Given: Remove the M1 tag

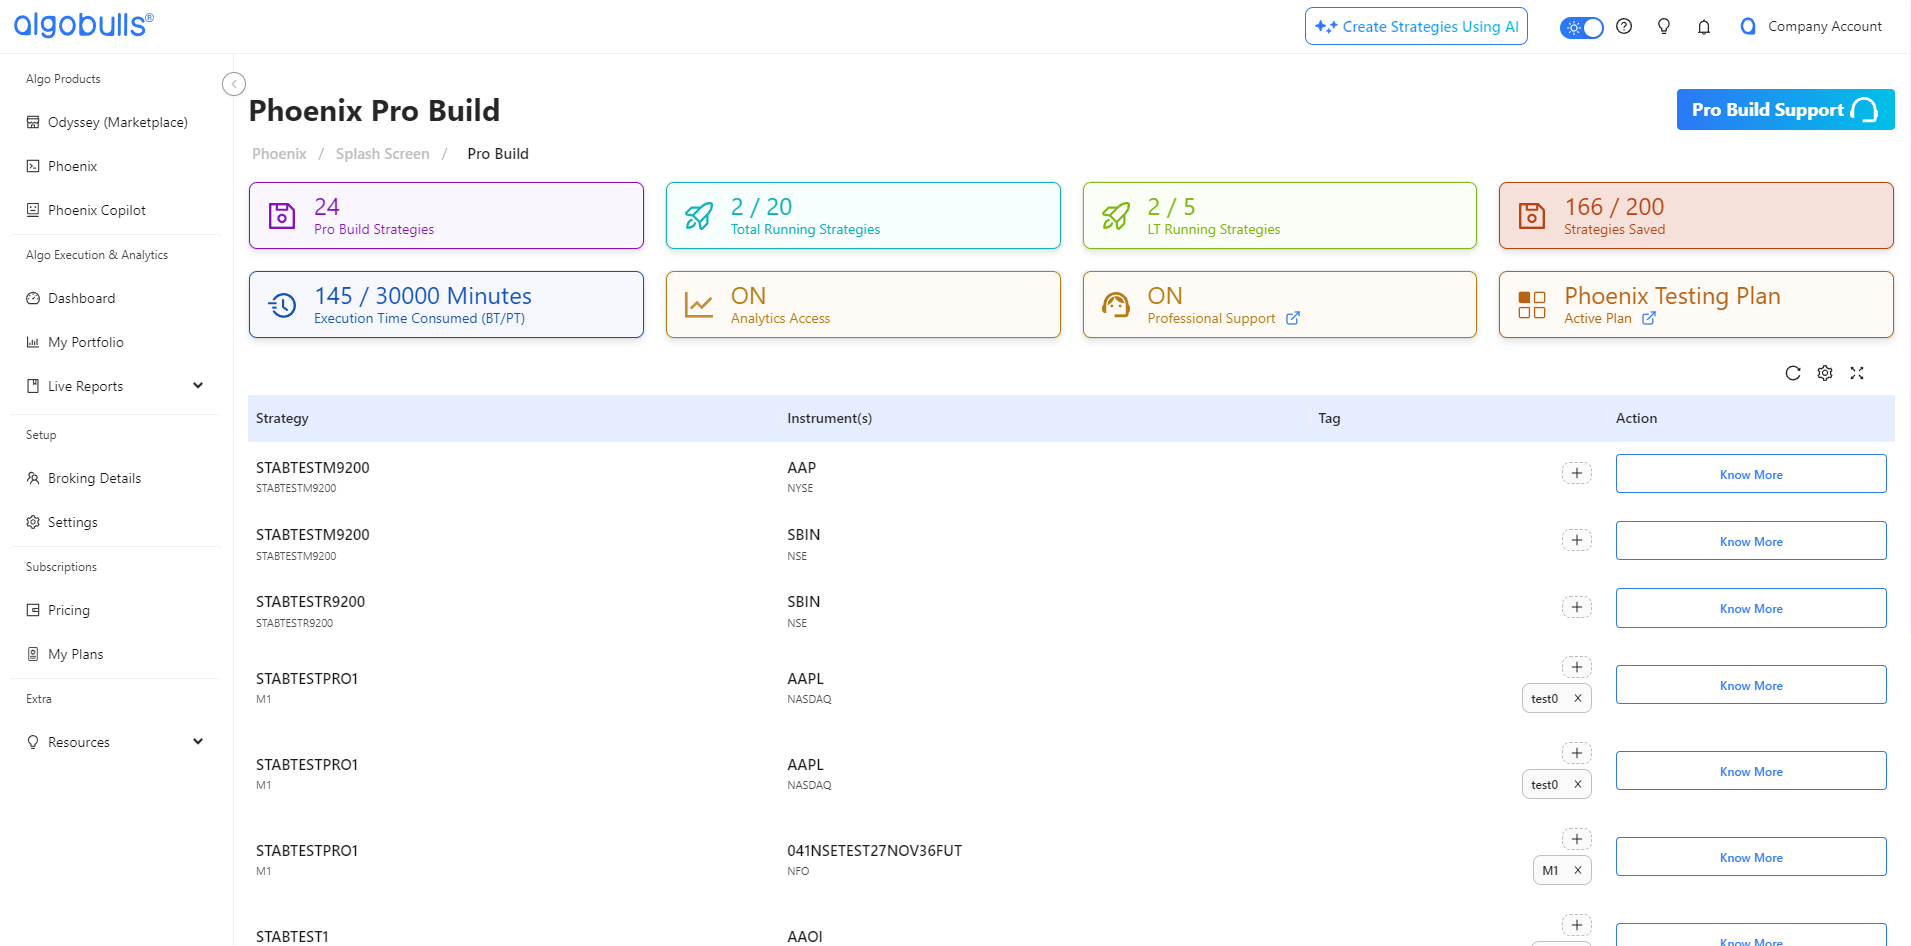Looking at the screenshot, I should (1578, 871).
